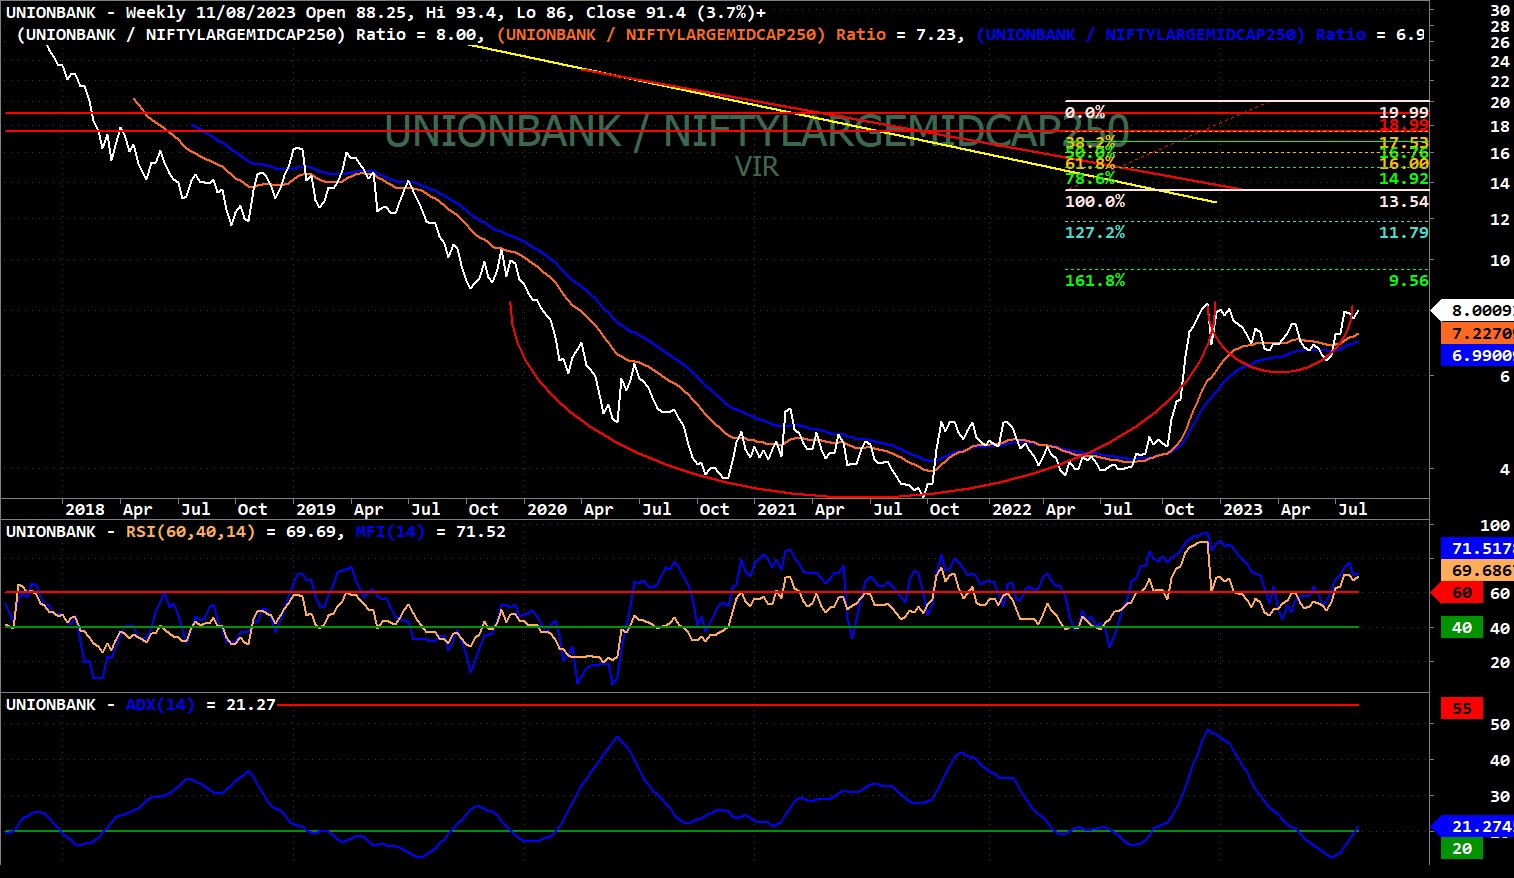Image resolution: width=1514 pixels, height=878 pixels.
Task: Click the blue 6.9900 moving average tag
Action: (1477, 356)
